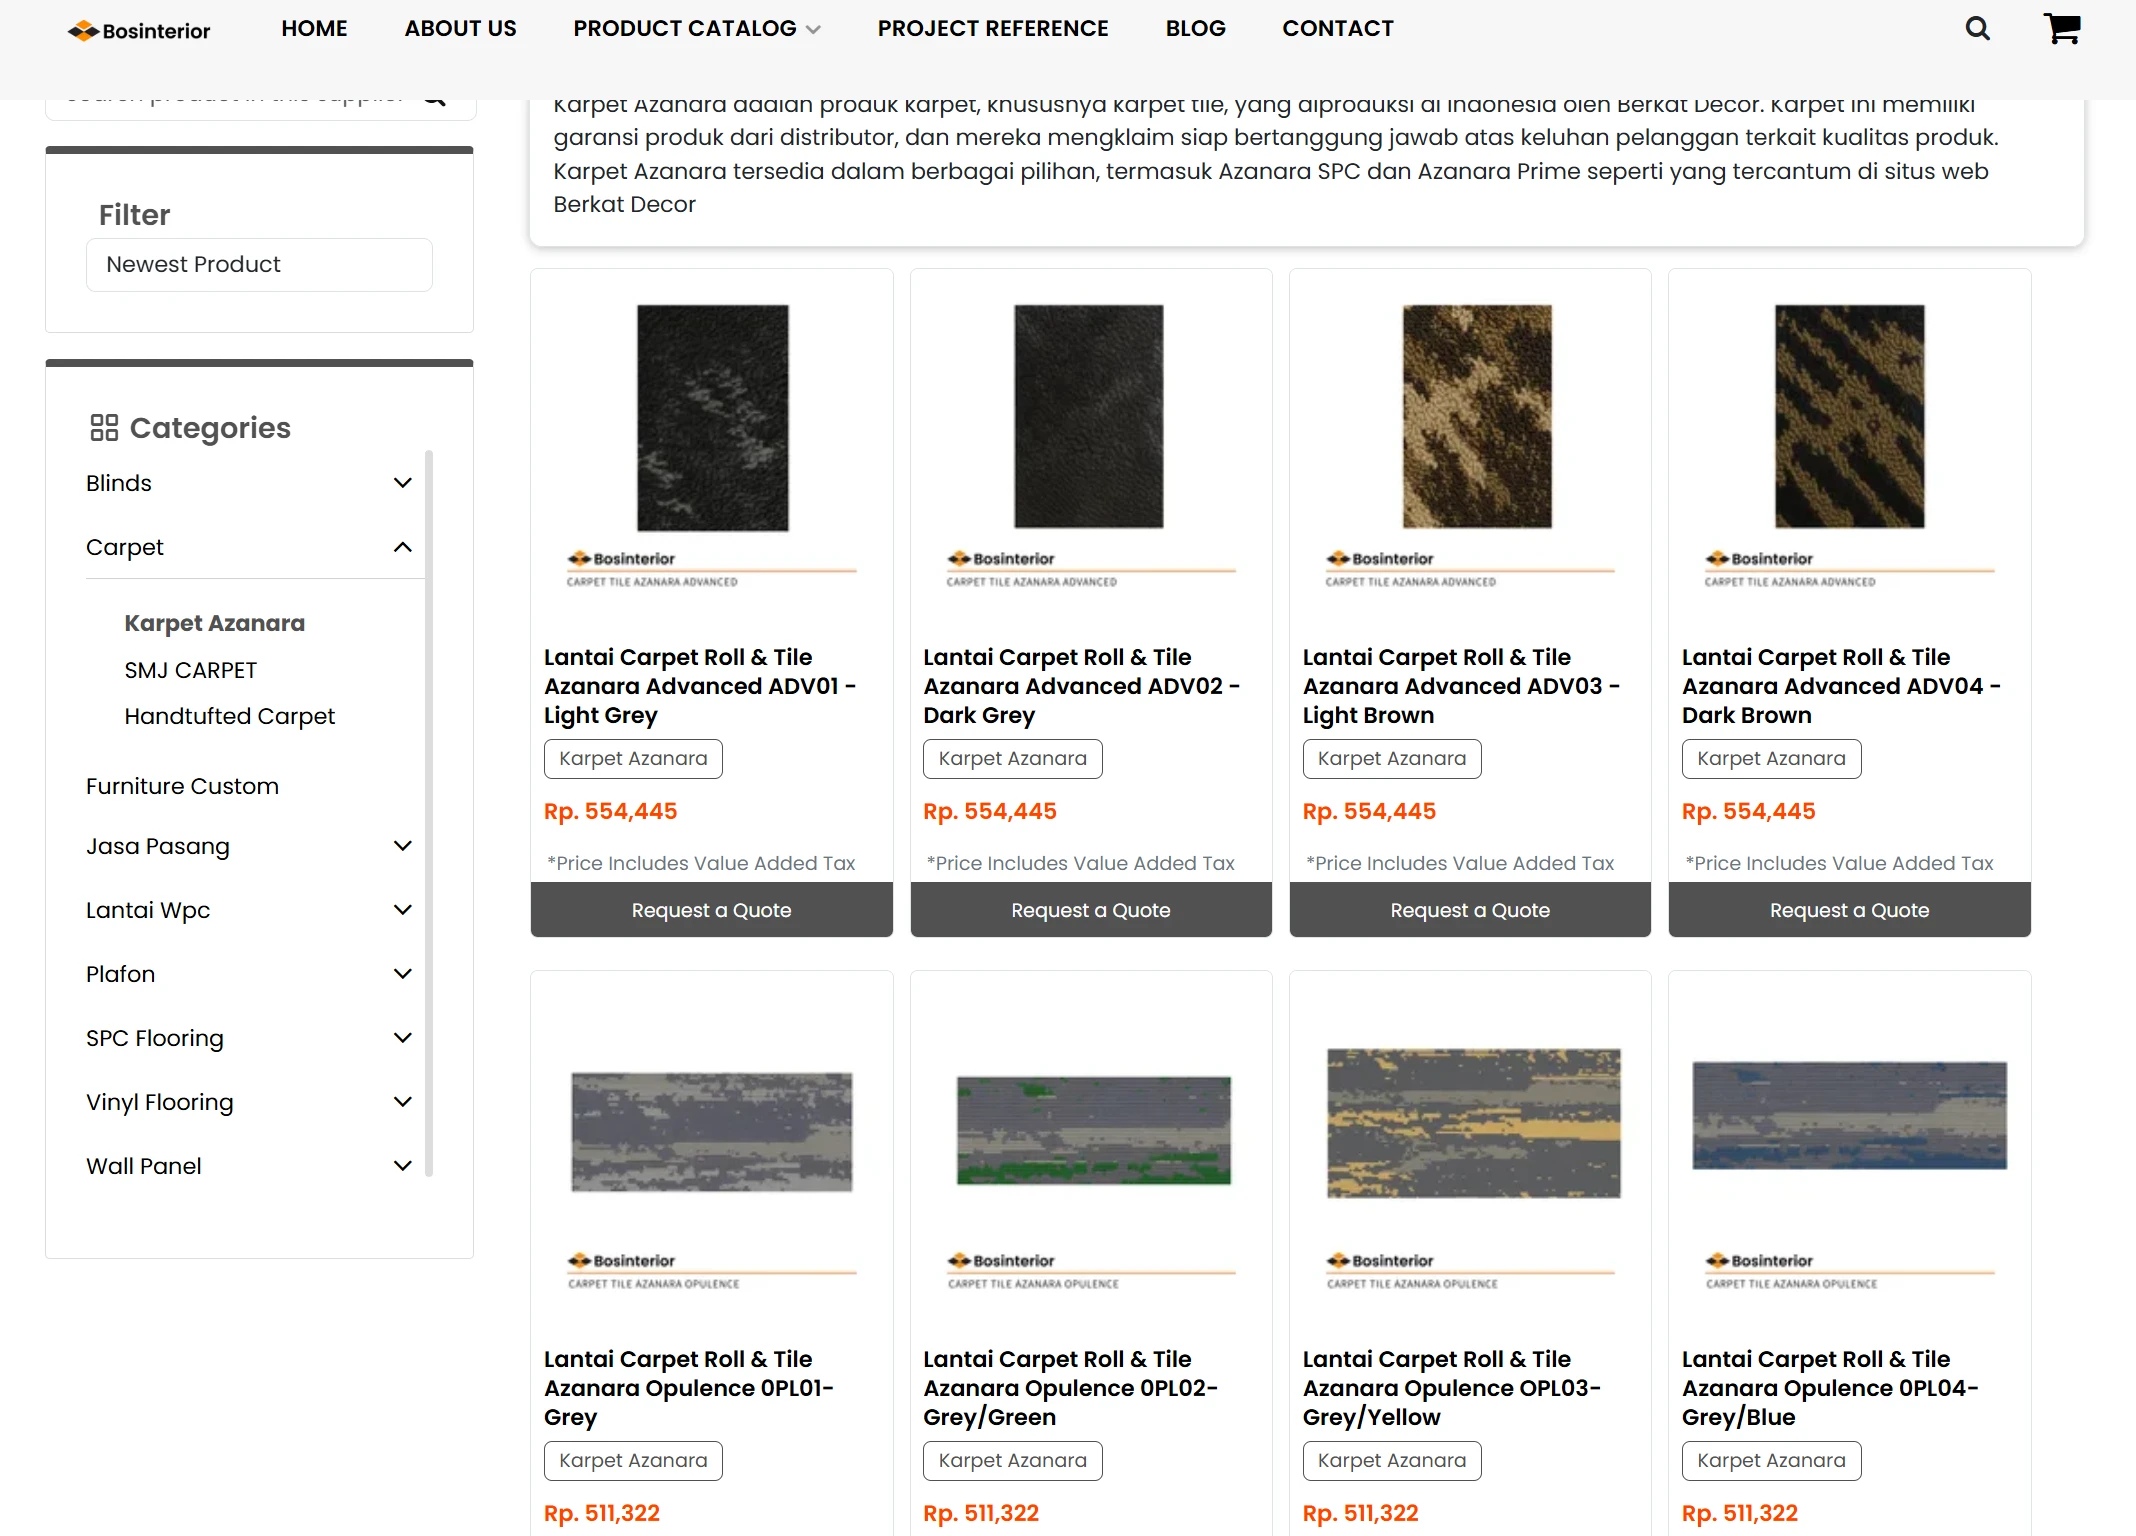Expand the SPC Flooring category chevron
2136x1536 pixels.
pyautogui.click(x=403, y=1038)
